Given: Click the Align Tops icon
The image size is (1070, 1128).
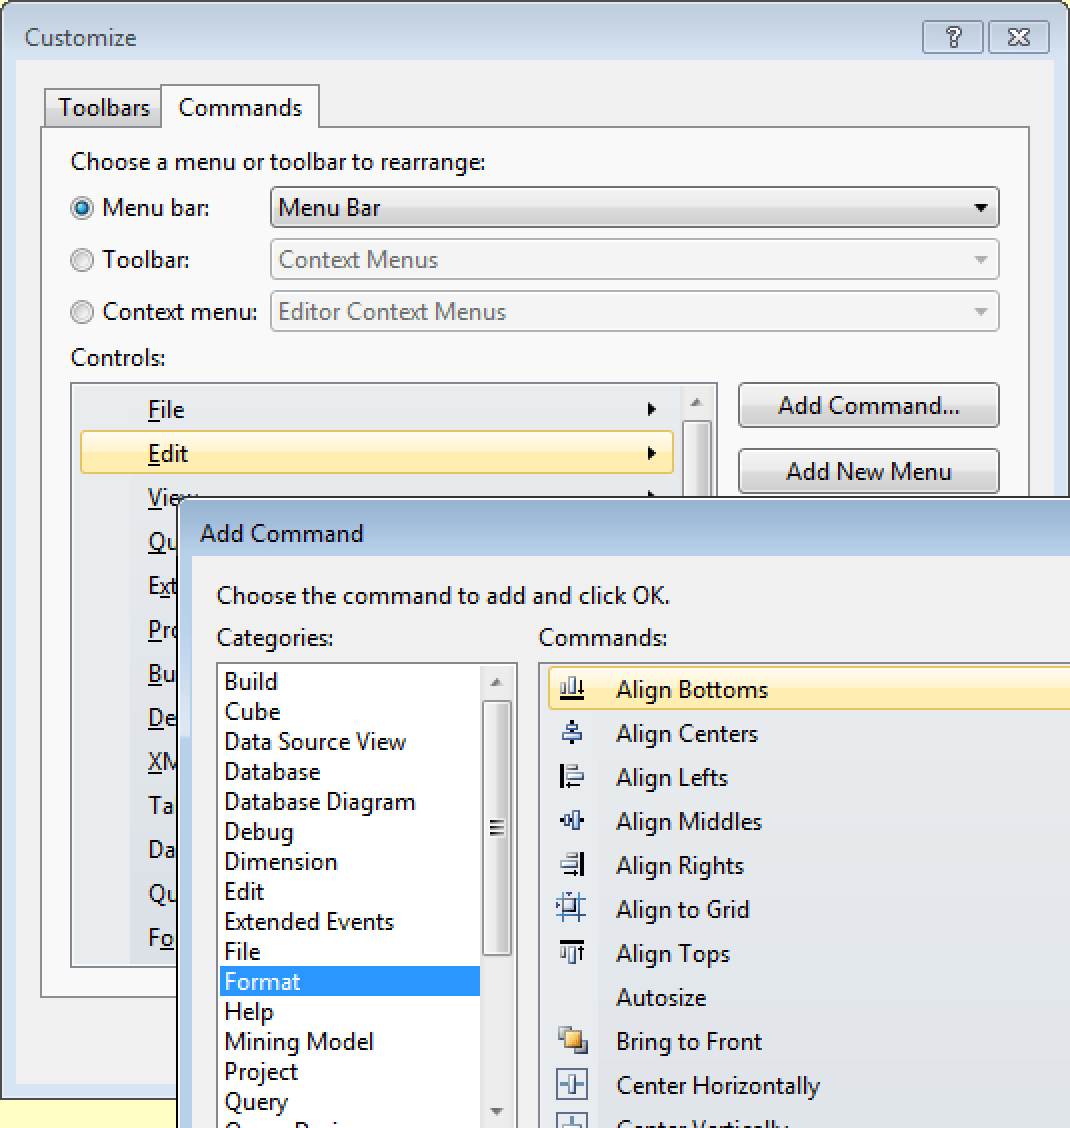Looking at the screenshot, I should point(572,952).
